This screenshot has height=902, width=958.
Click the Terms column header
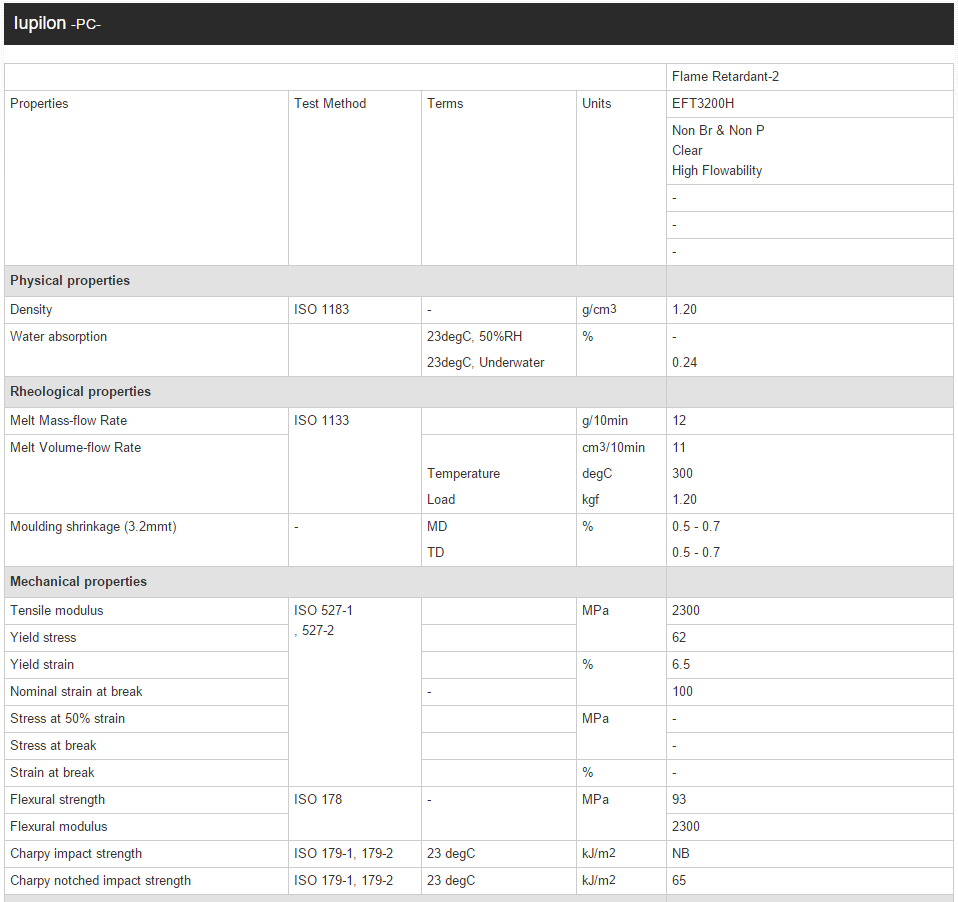point(445,103)
